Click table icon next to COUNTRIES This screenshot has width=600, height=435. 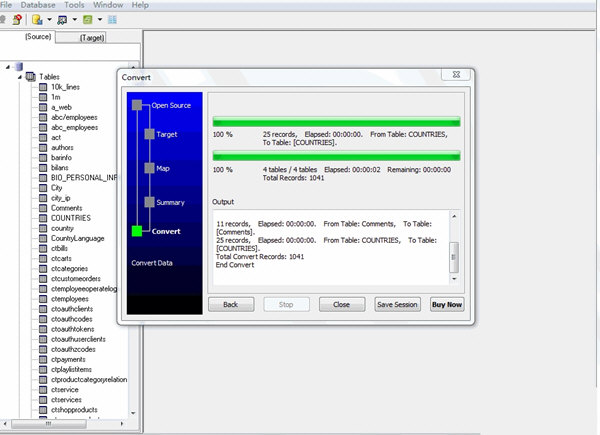coord(43,218)
